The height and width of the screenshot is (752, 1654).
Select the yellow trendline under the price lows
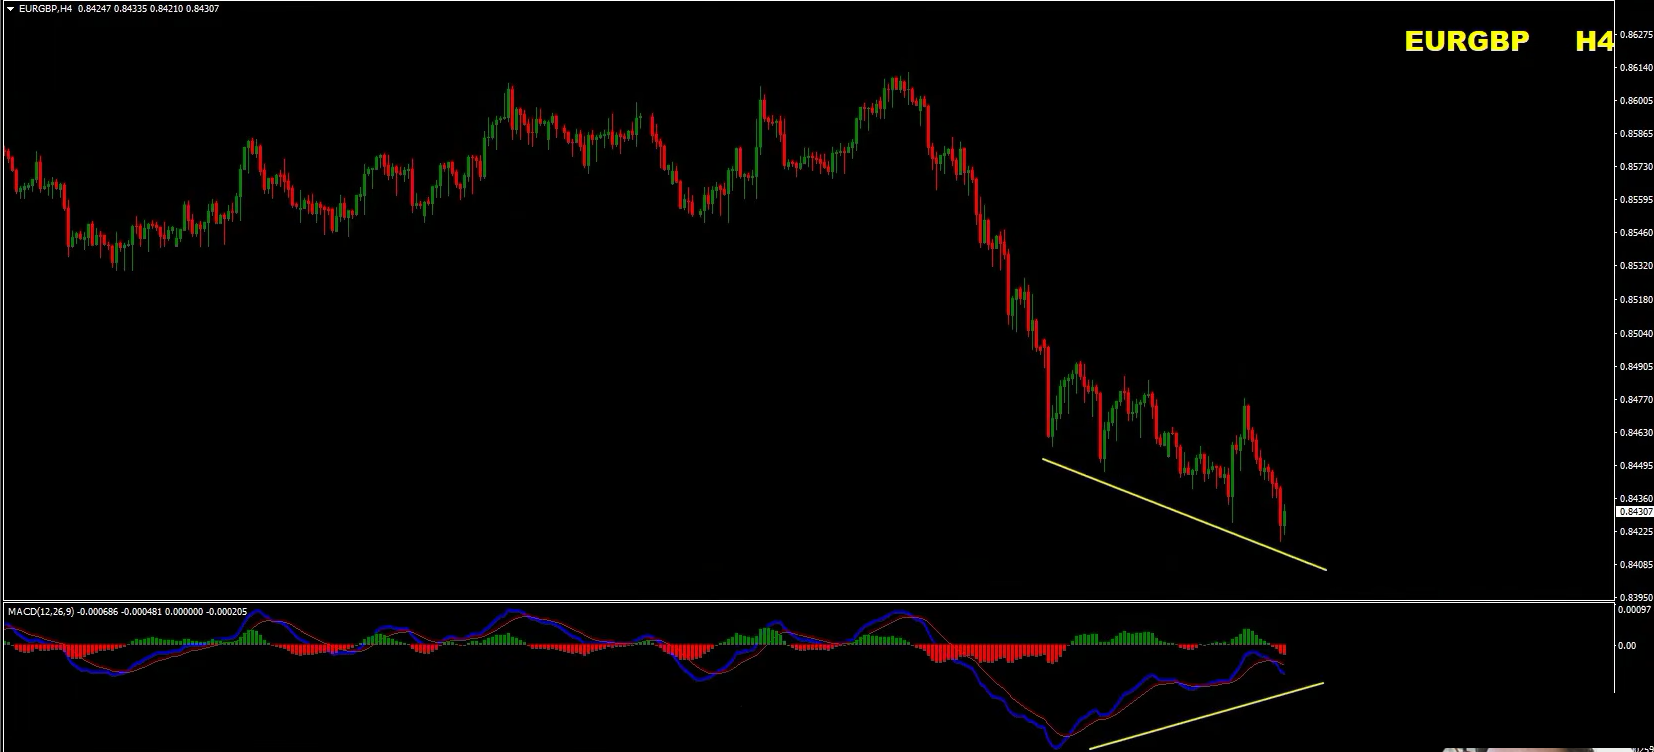pos(1184,514)
